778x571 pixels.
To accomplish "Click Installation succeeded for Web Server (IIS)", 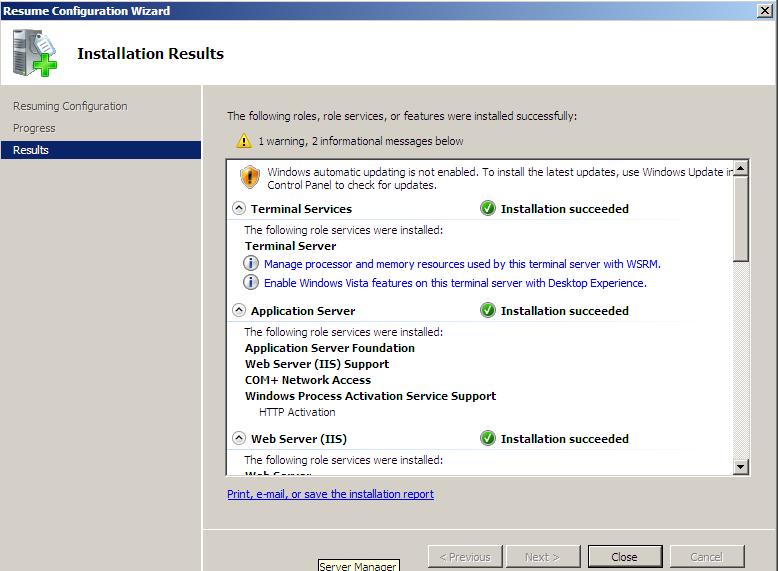I will (565, 439).
